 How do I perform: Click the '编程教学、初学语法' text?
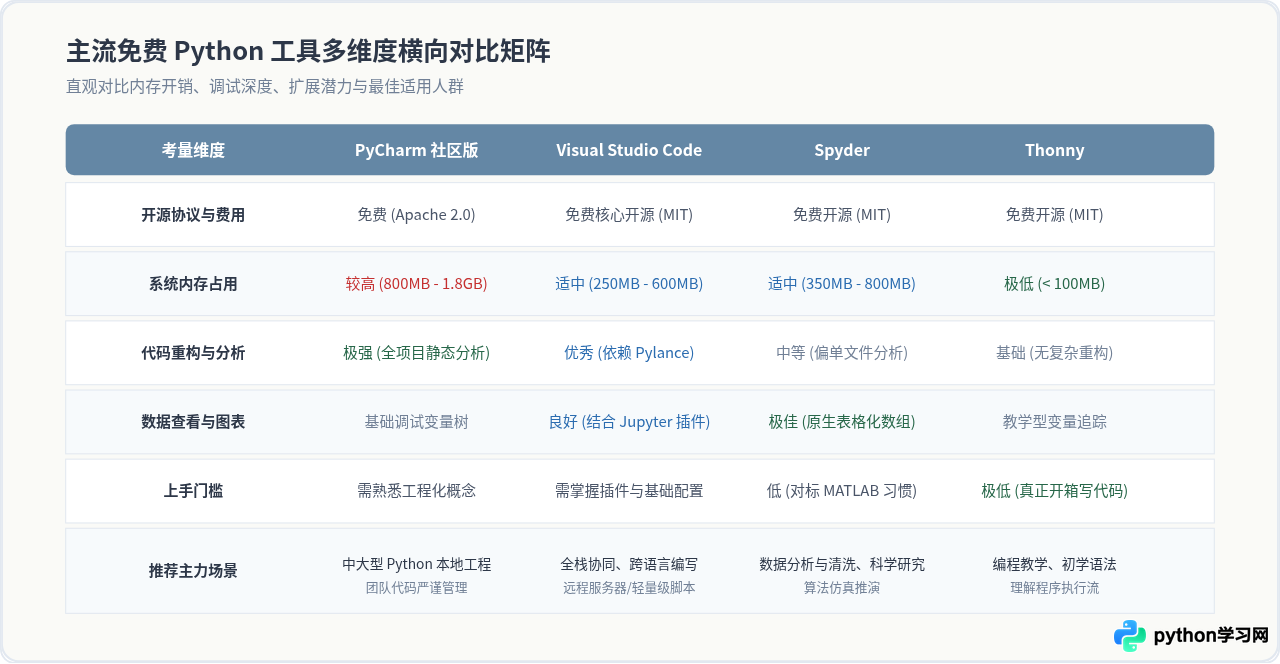coord(1055,565)
